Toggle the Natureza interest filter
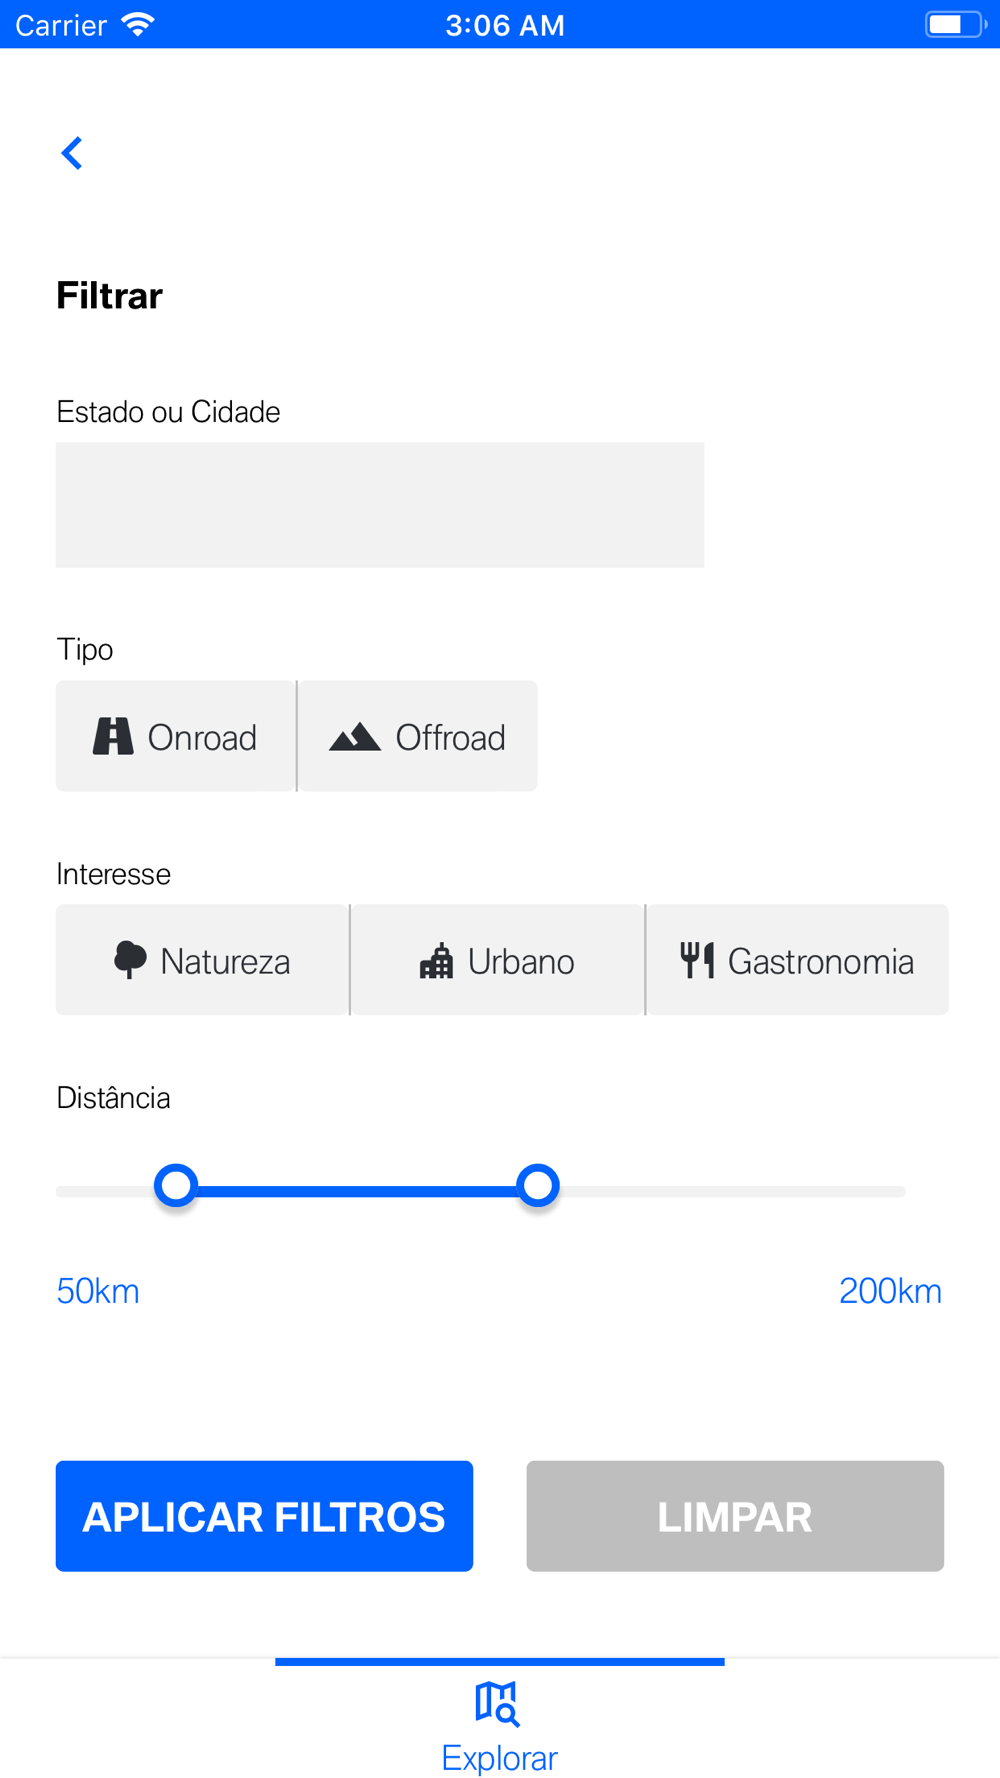Viewport: 1000px width, 1778px height. click(x=202, y=960)
